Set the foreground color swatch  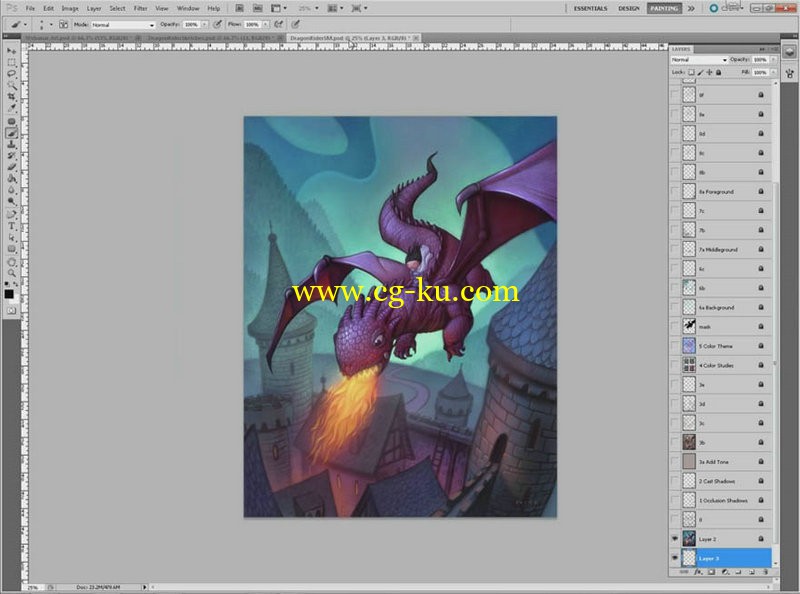[9, 293]
